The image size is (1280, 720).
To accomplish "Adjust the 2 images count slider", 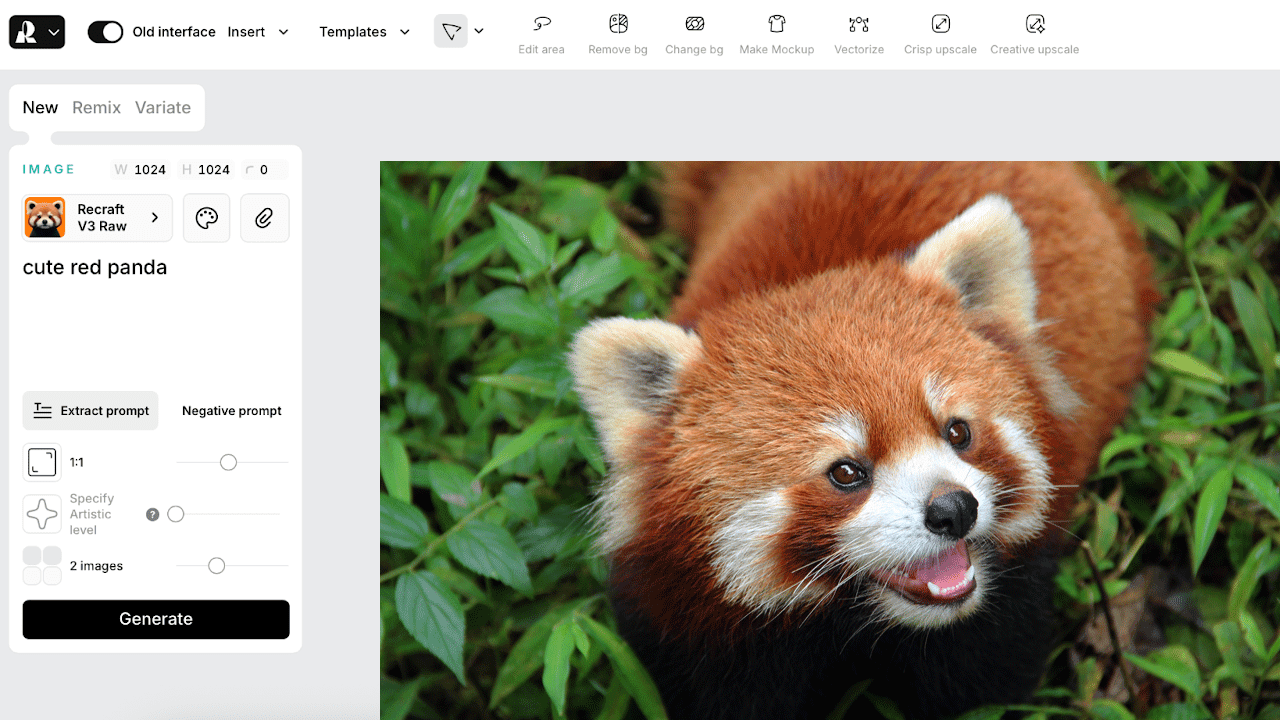I will [216, 566].
